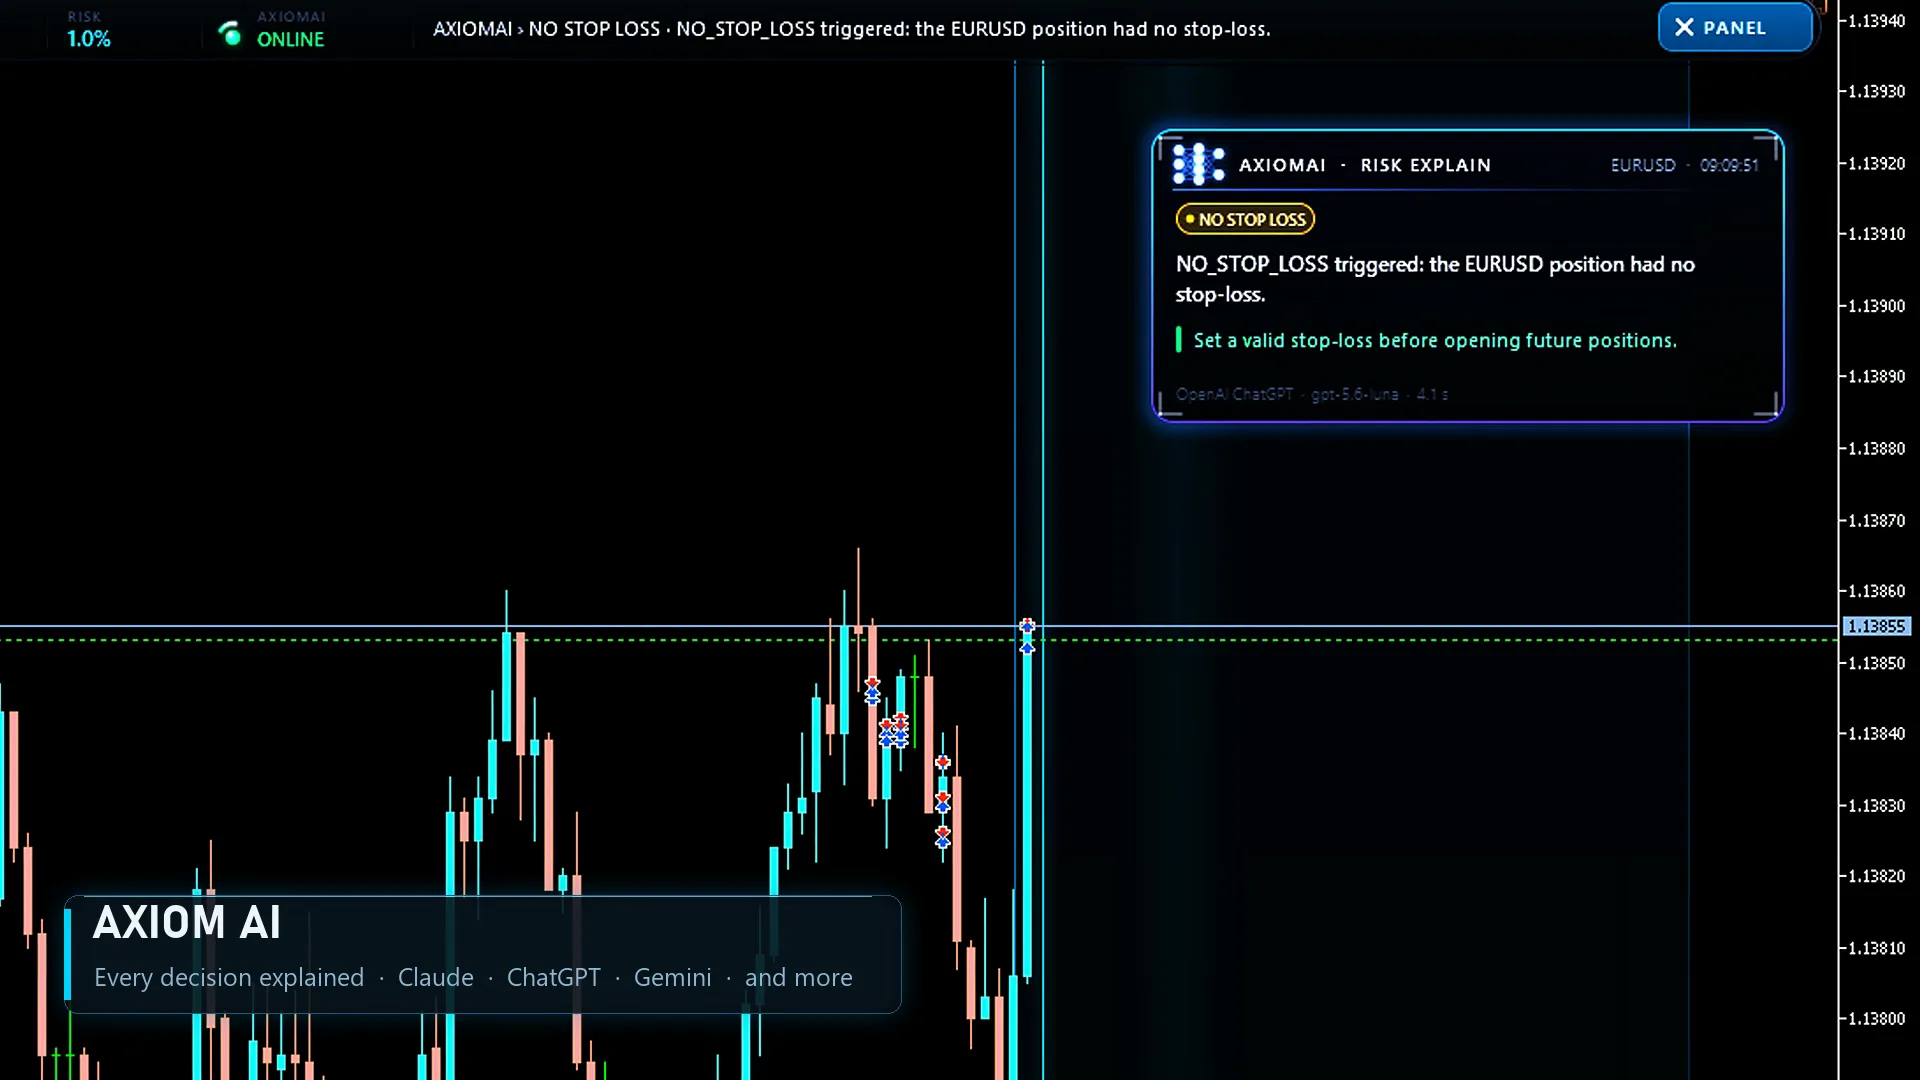Click the OpenAI ChatGPT model footer text
This screenshot has height=1080, width=1920.
click(1312, 394)
